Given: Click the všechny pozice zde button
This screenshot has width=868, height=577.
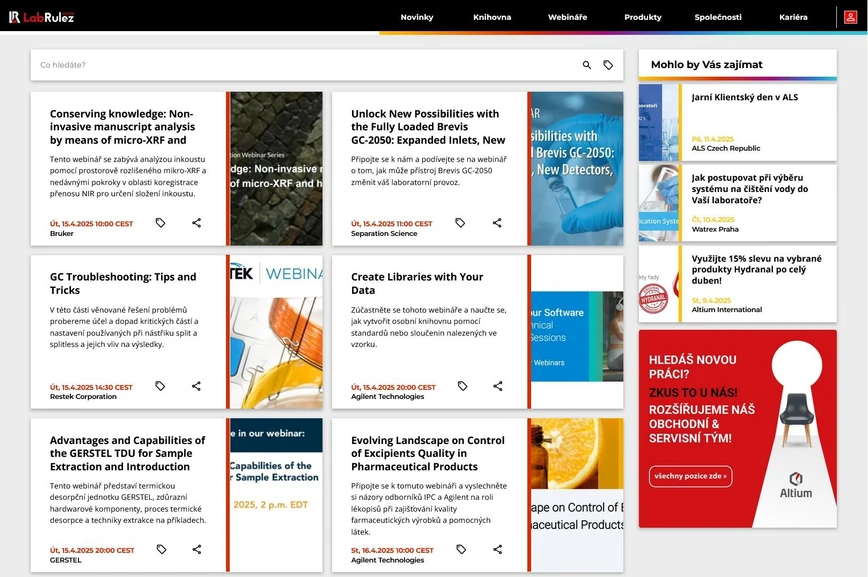Looking at the screenshot, I should pyautogui.click(x=689, y=476).
